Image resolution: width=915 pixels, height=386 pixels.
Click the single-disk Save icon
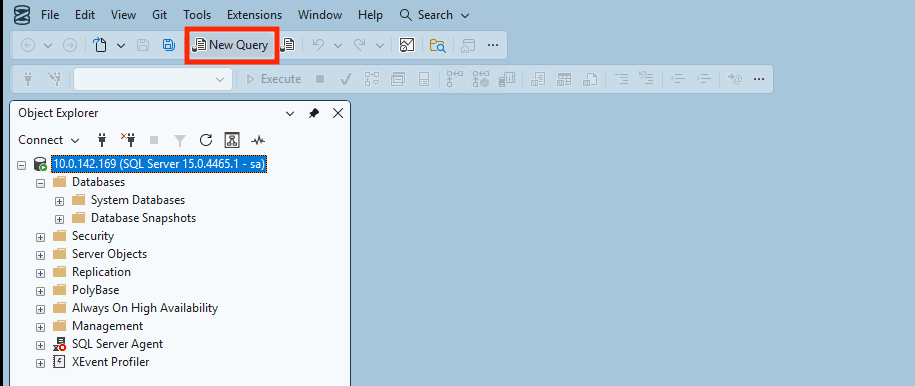click(x=143, y=46)
